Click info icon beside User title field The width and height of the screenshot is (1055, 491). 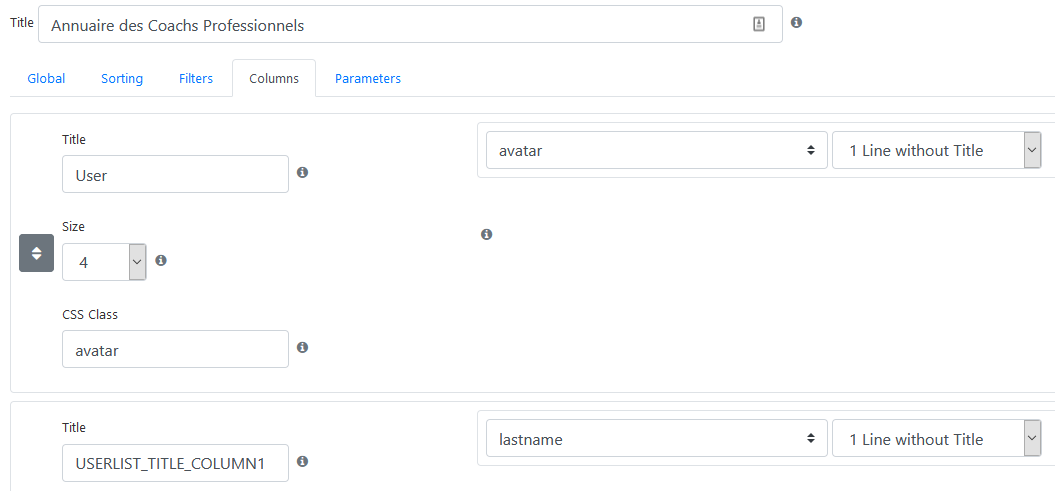[x=303, y=173]
